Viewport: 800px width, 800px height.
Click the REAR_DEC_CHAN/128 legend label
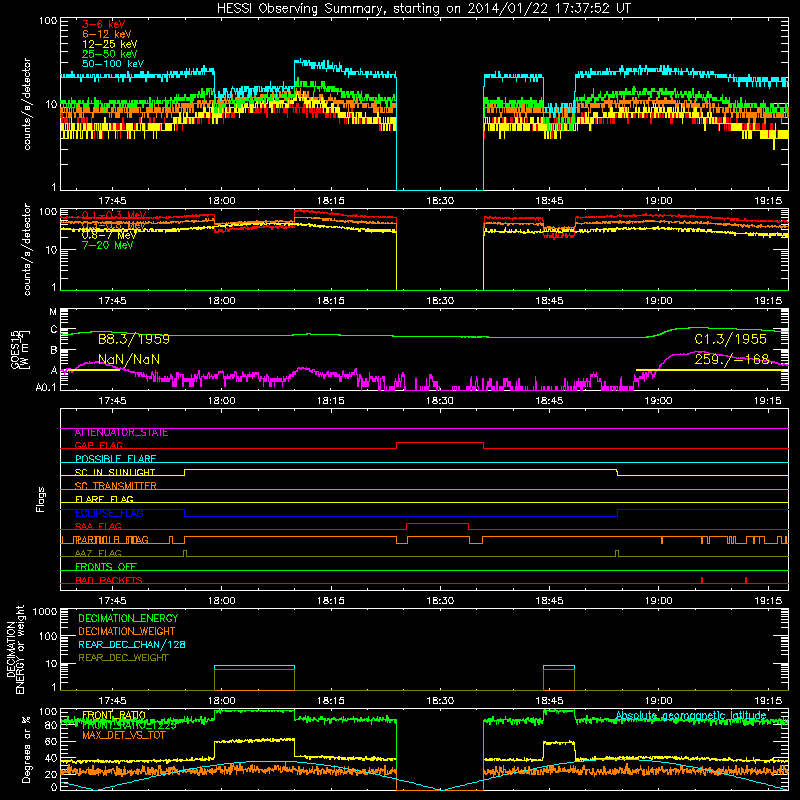click(132, 645)
